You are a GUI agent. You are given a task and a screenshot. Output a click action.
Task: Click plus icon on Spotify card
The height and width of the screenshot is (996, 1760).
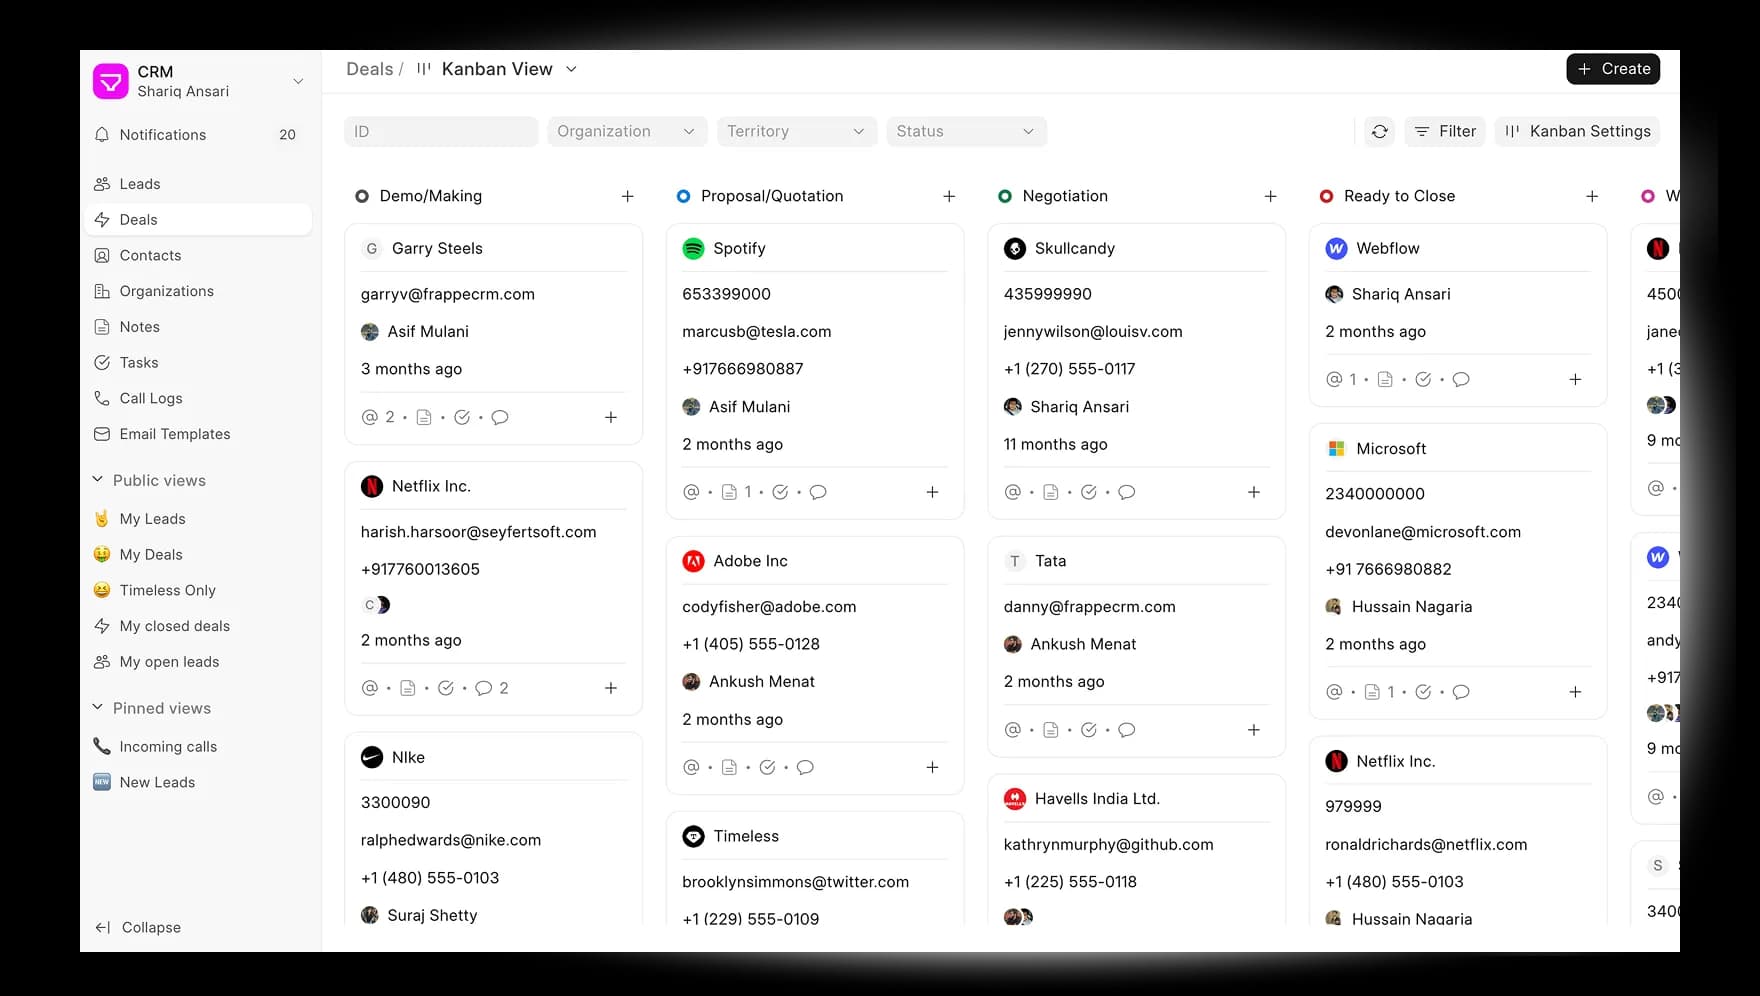tap(932, 492)
